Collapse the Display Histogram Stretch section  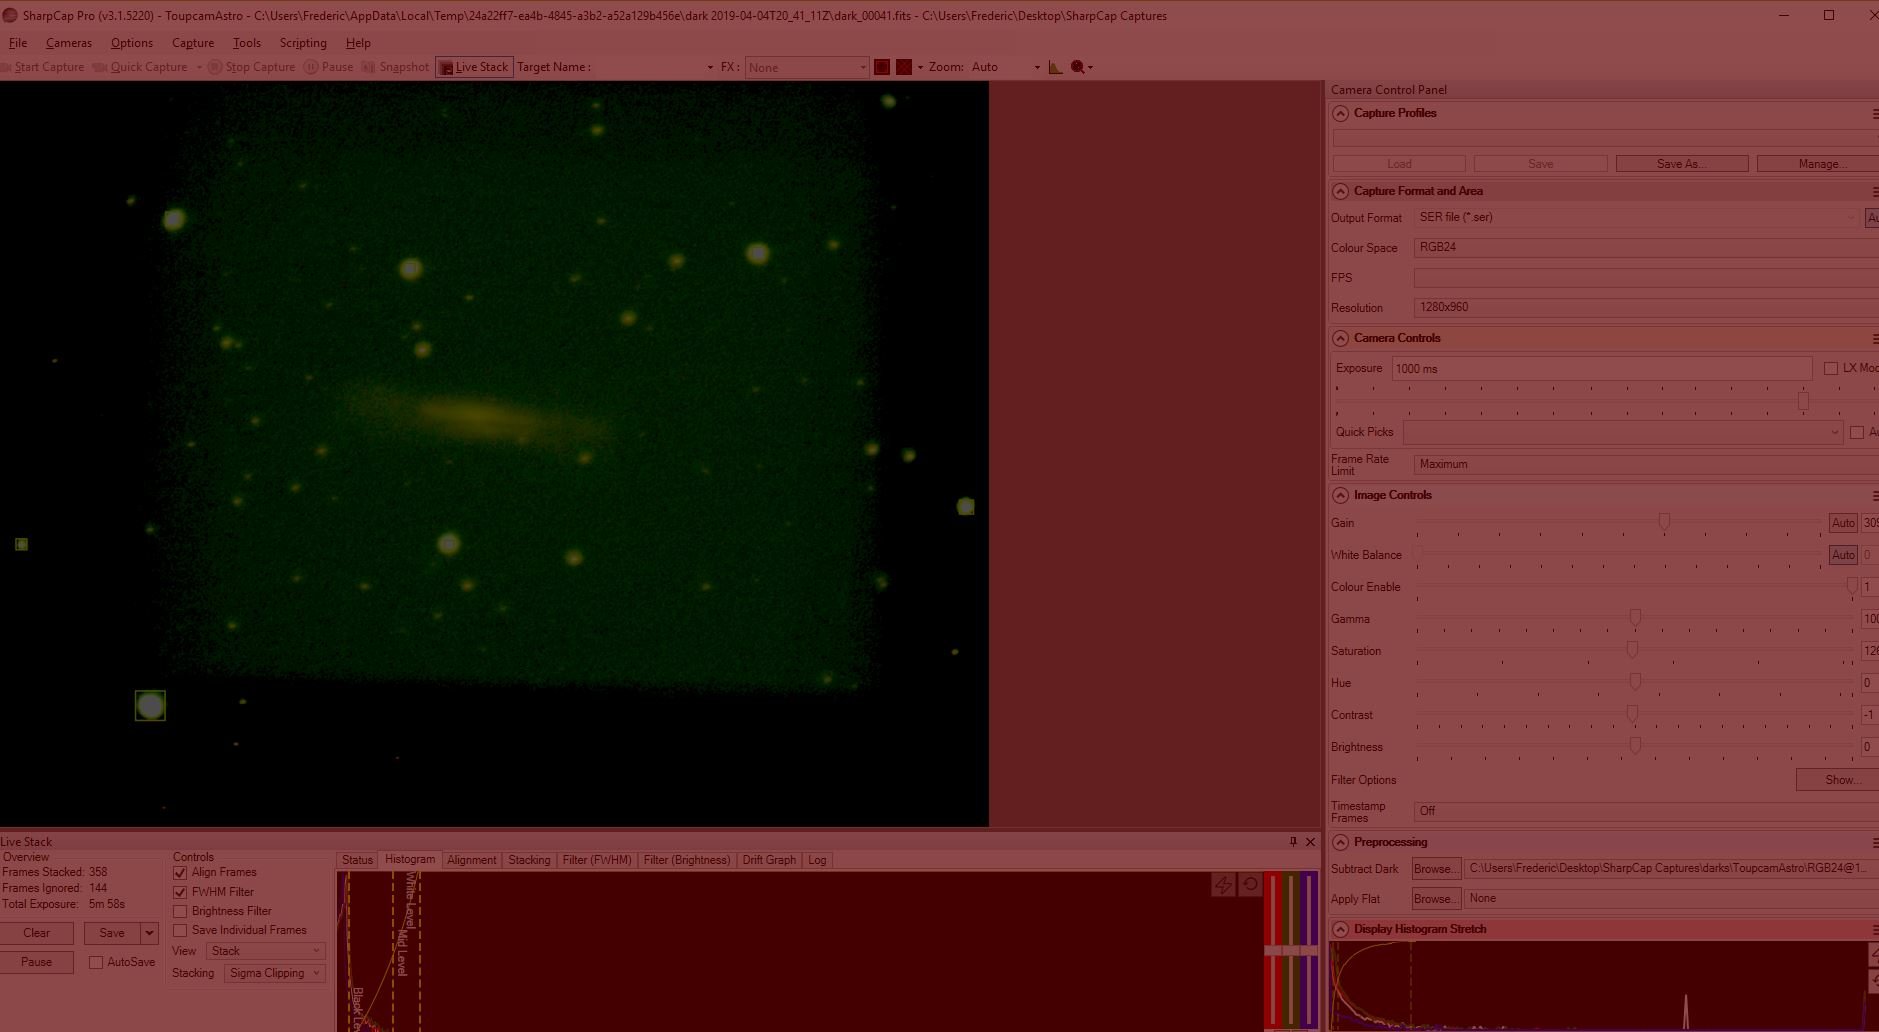(x=1341, y=929)
